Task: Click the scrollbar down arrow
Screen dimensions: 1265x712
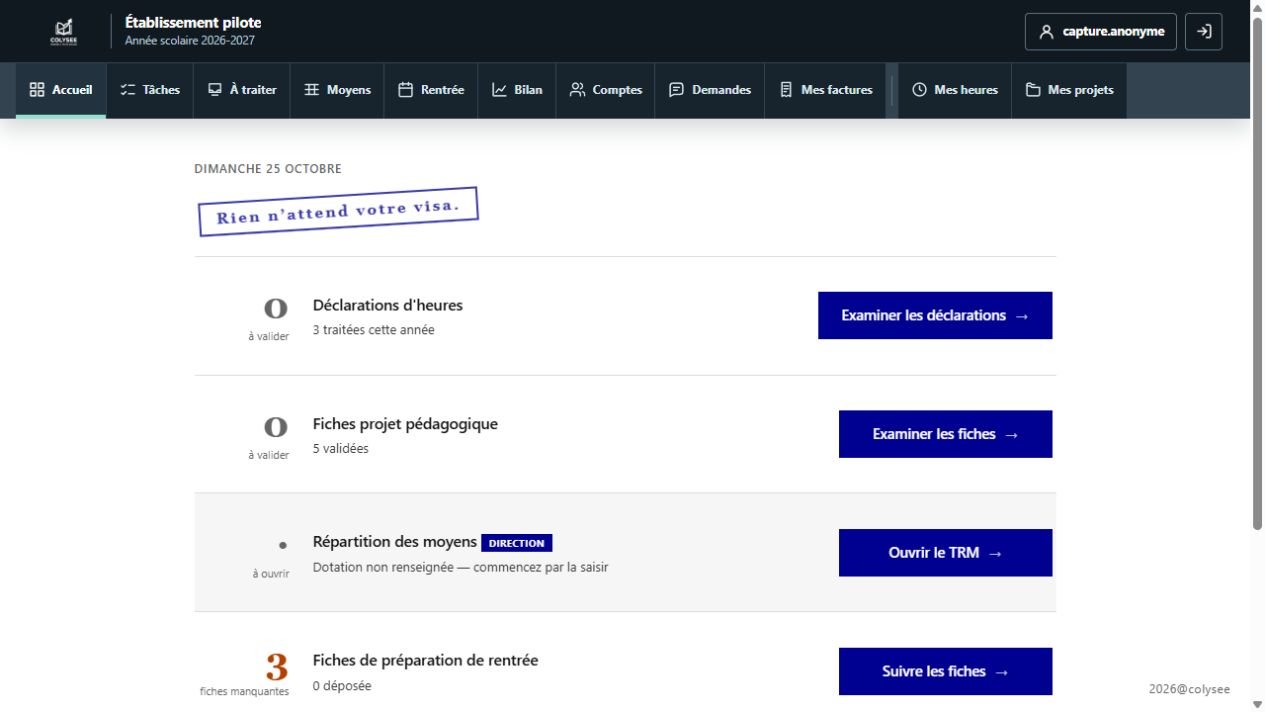Action: (x=1257, y=705)
